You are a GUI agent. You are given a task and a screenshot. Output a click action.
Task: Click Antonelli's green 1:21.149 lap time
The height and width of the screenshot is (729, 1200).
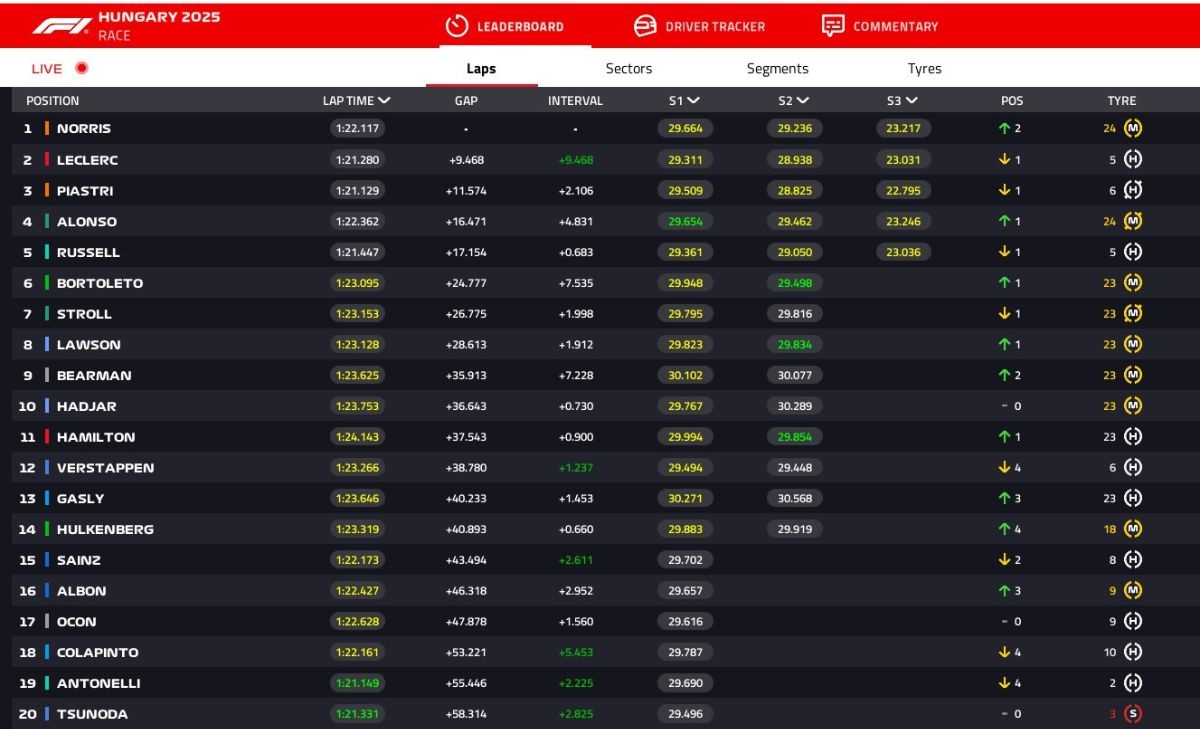357,684
